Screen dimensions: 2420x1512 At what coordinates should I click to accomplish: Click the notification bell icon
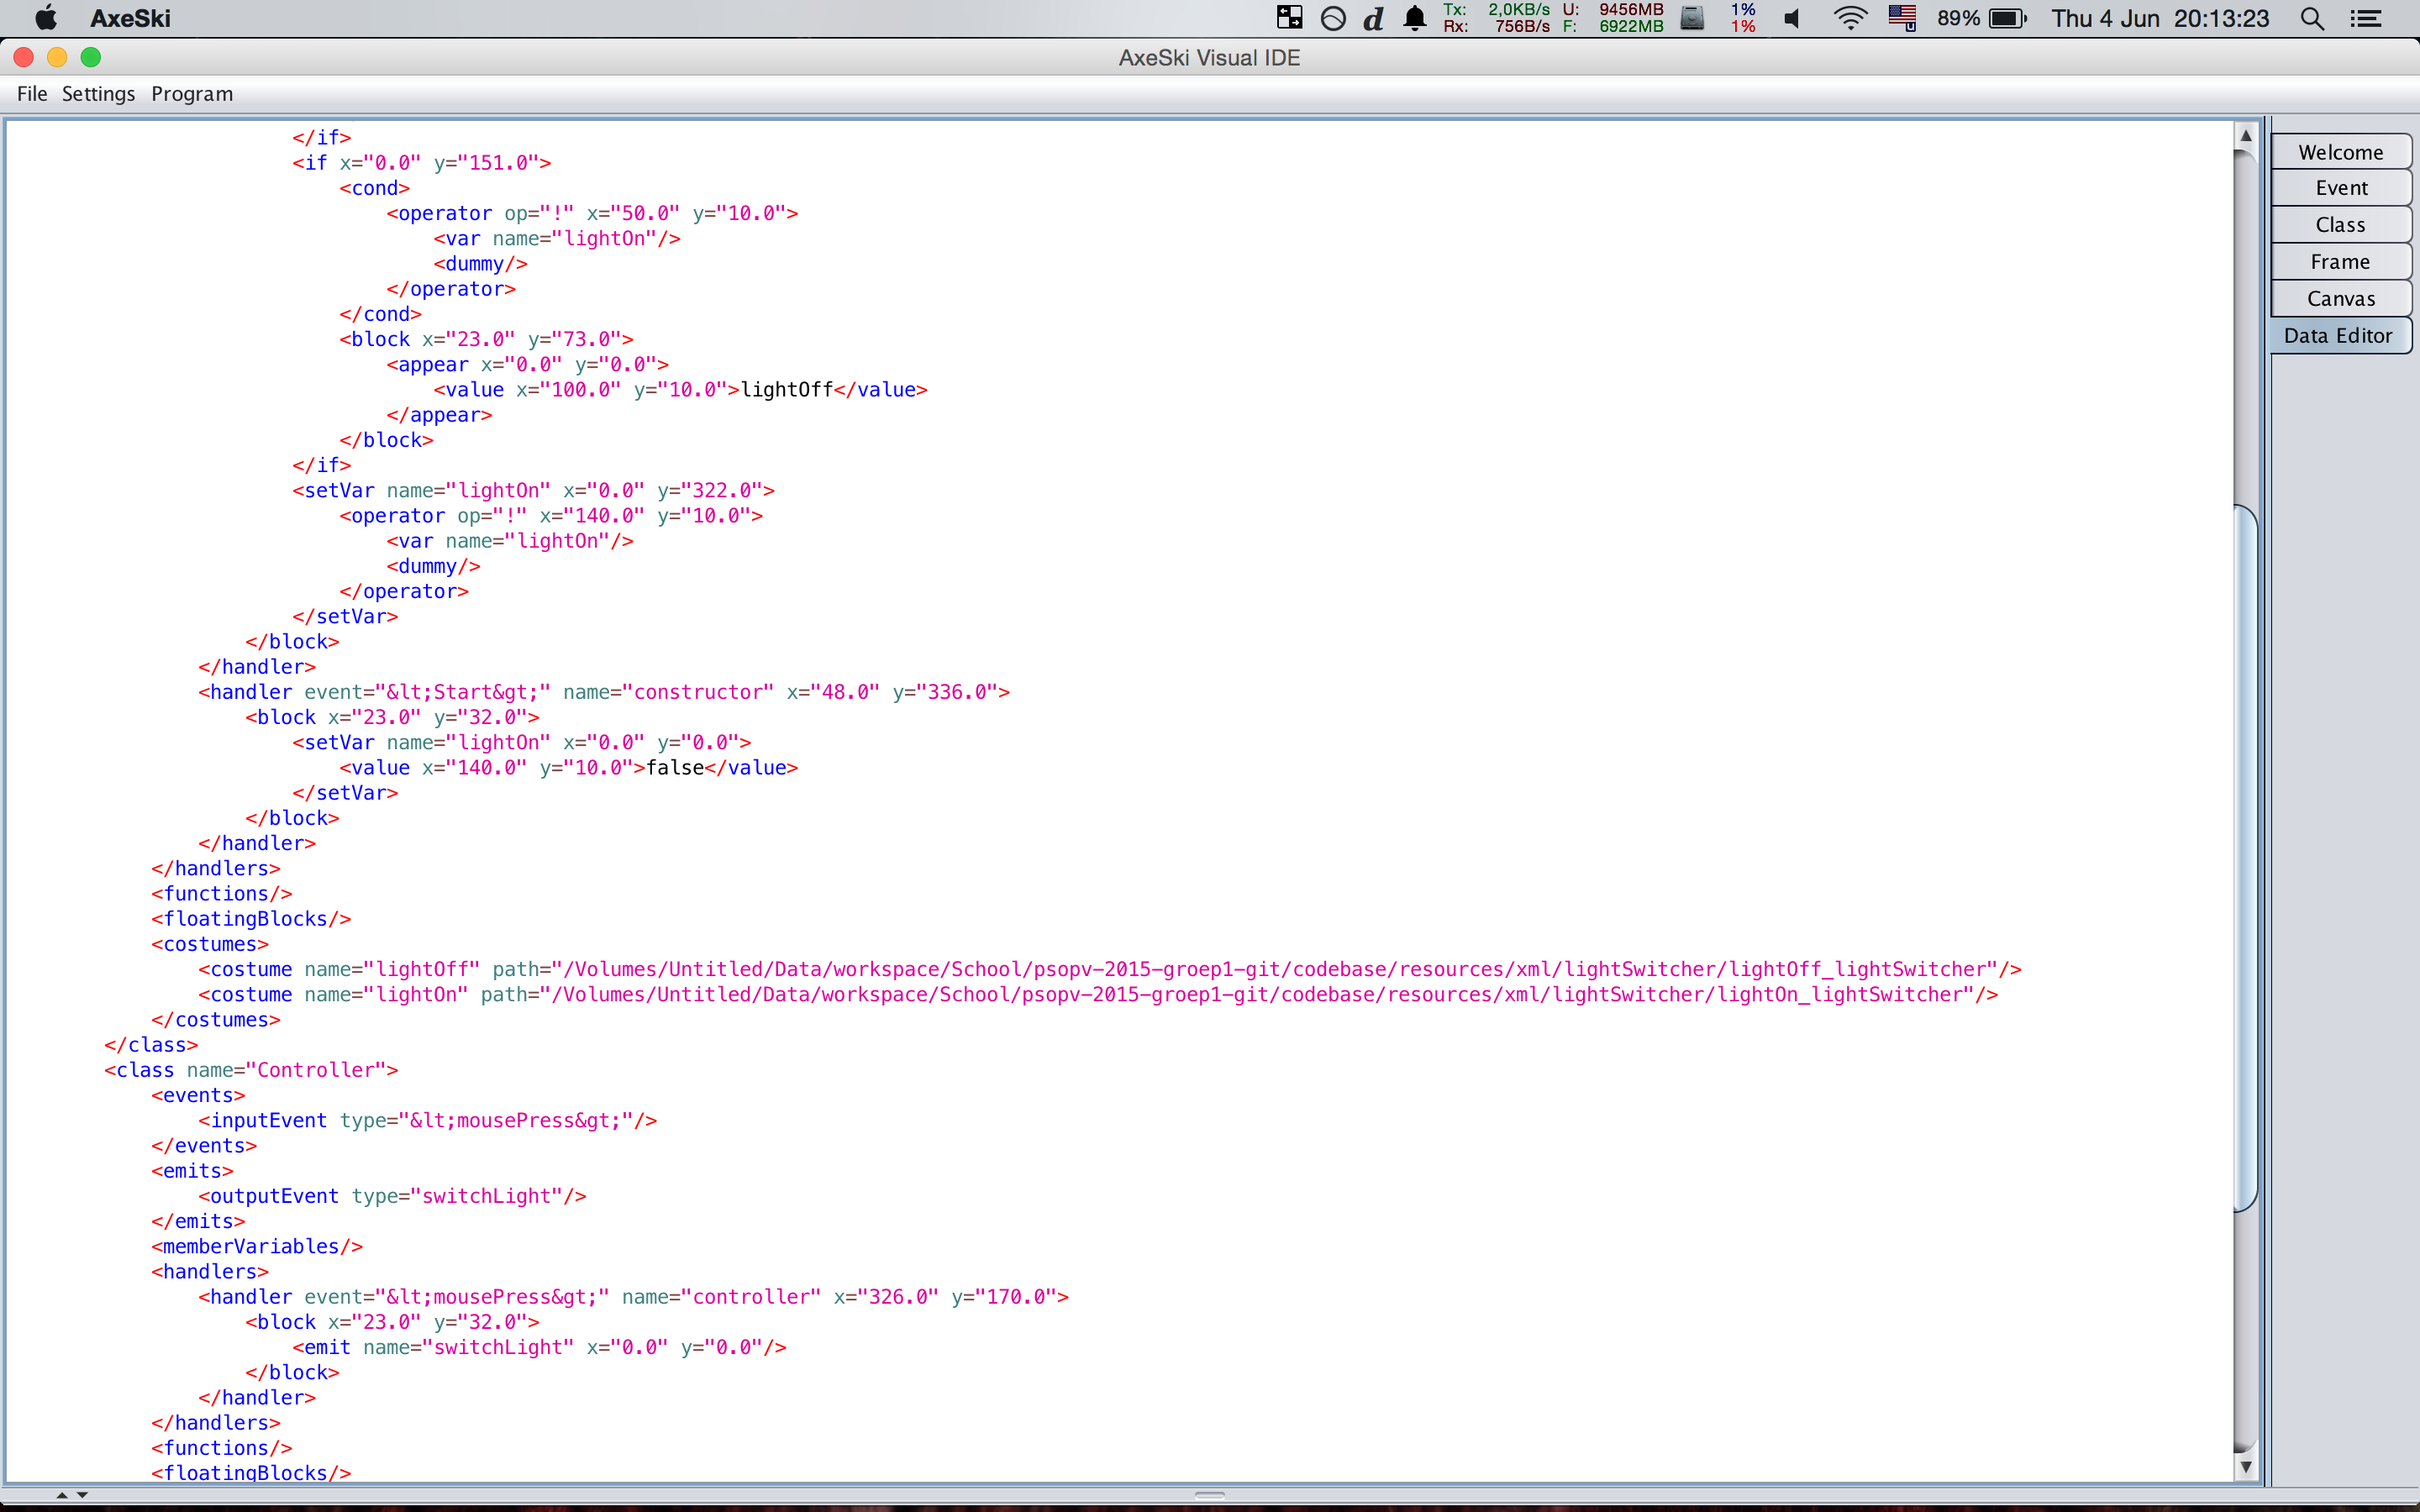click(1414, 19)
